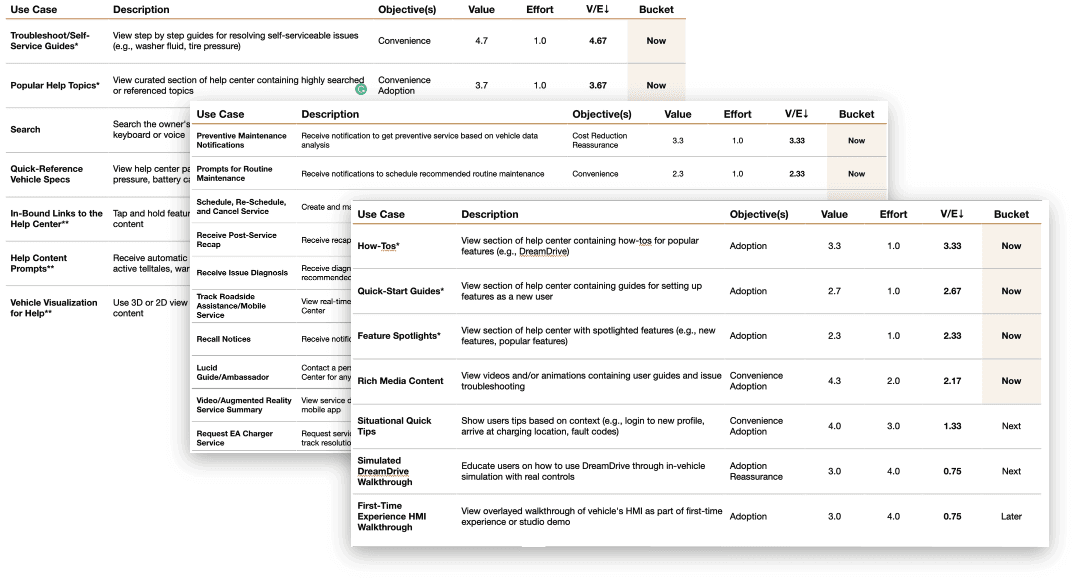Viewport: 1076px width, 581px height.
Task: Click the 3.67 V/E value for Popular Help Topics
Action: (598, 85)
